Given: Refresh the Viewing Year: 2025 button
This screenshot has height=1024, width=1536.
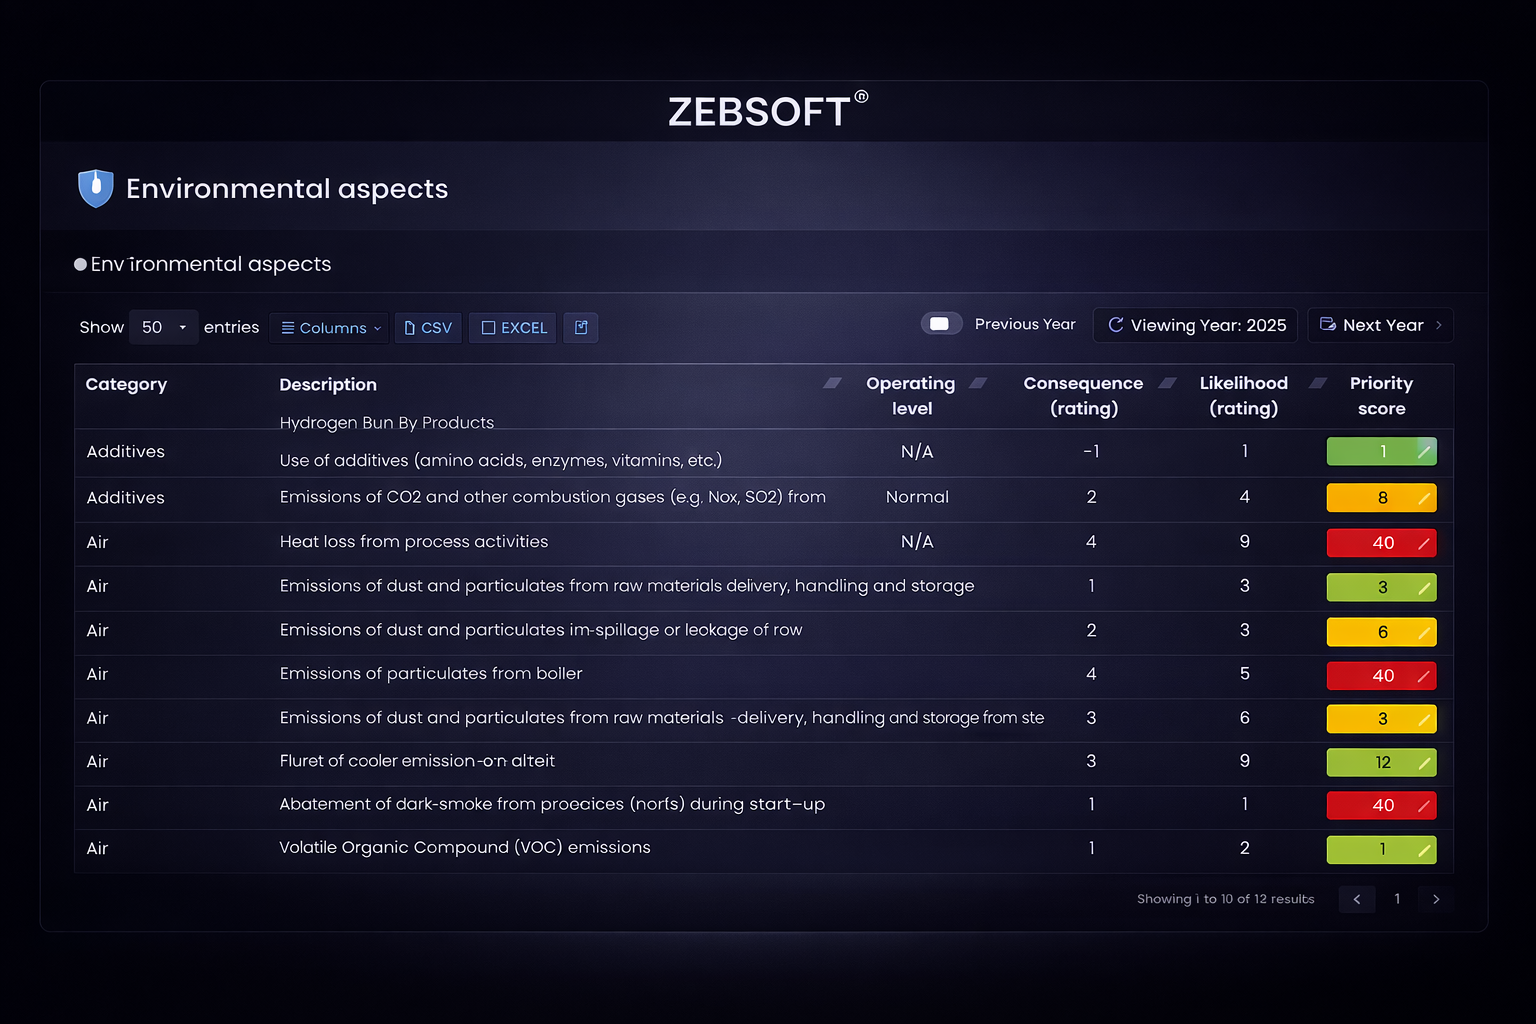Looking at the screenshot, I should [x=1196, y=325].
